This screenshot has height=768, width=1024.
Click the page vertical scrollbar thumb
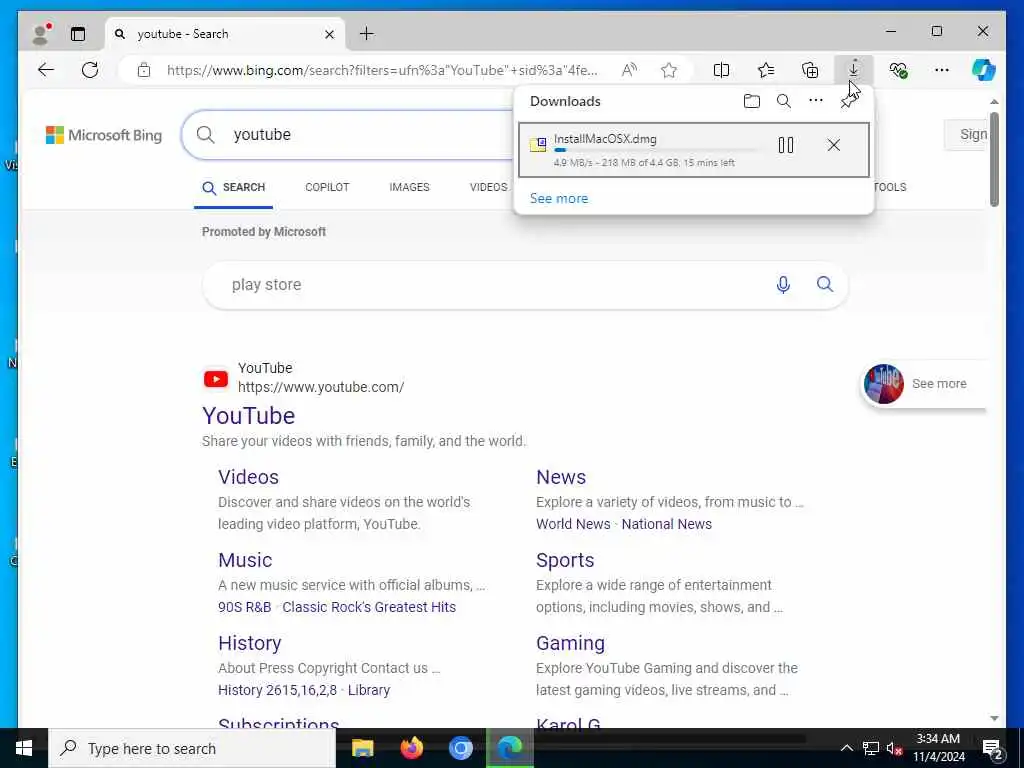(994, 159)
